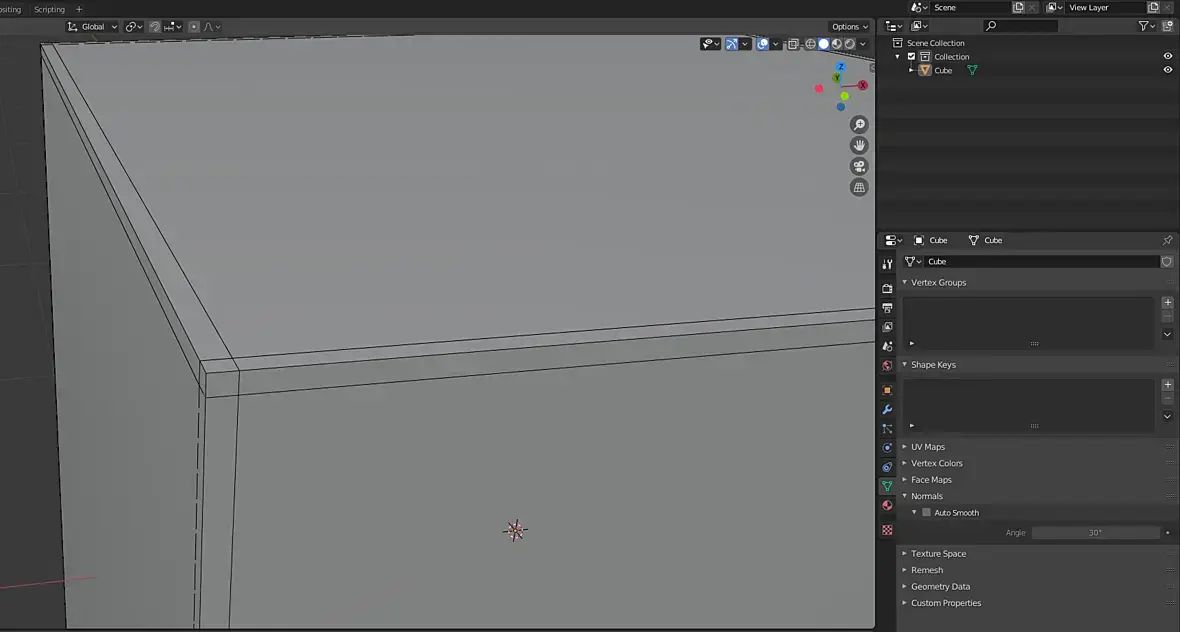The height and width of the screenshot is (632, 1180).
Task: Enable the Auto Smooth checkbox
Action: tap(926, 512)
